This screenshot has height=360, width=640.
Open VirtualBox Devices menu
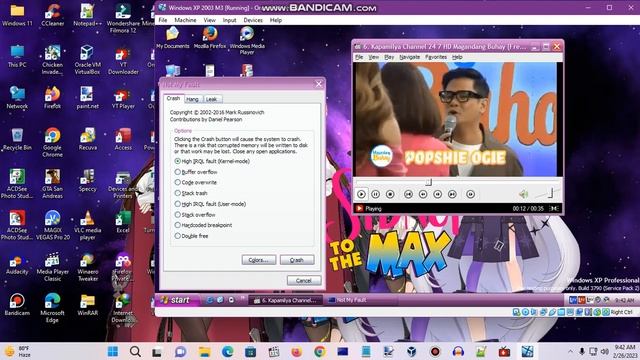click(253, 20)
